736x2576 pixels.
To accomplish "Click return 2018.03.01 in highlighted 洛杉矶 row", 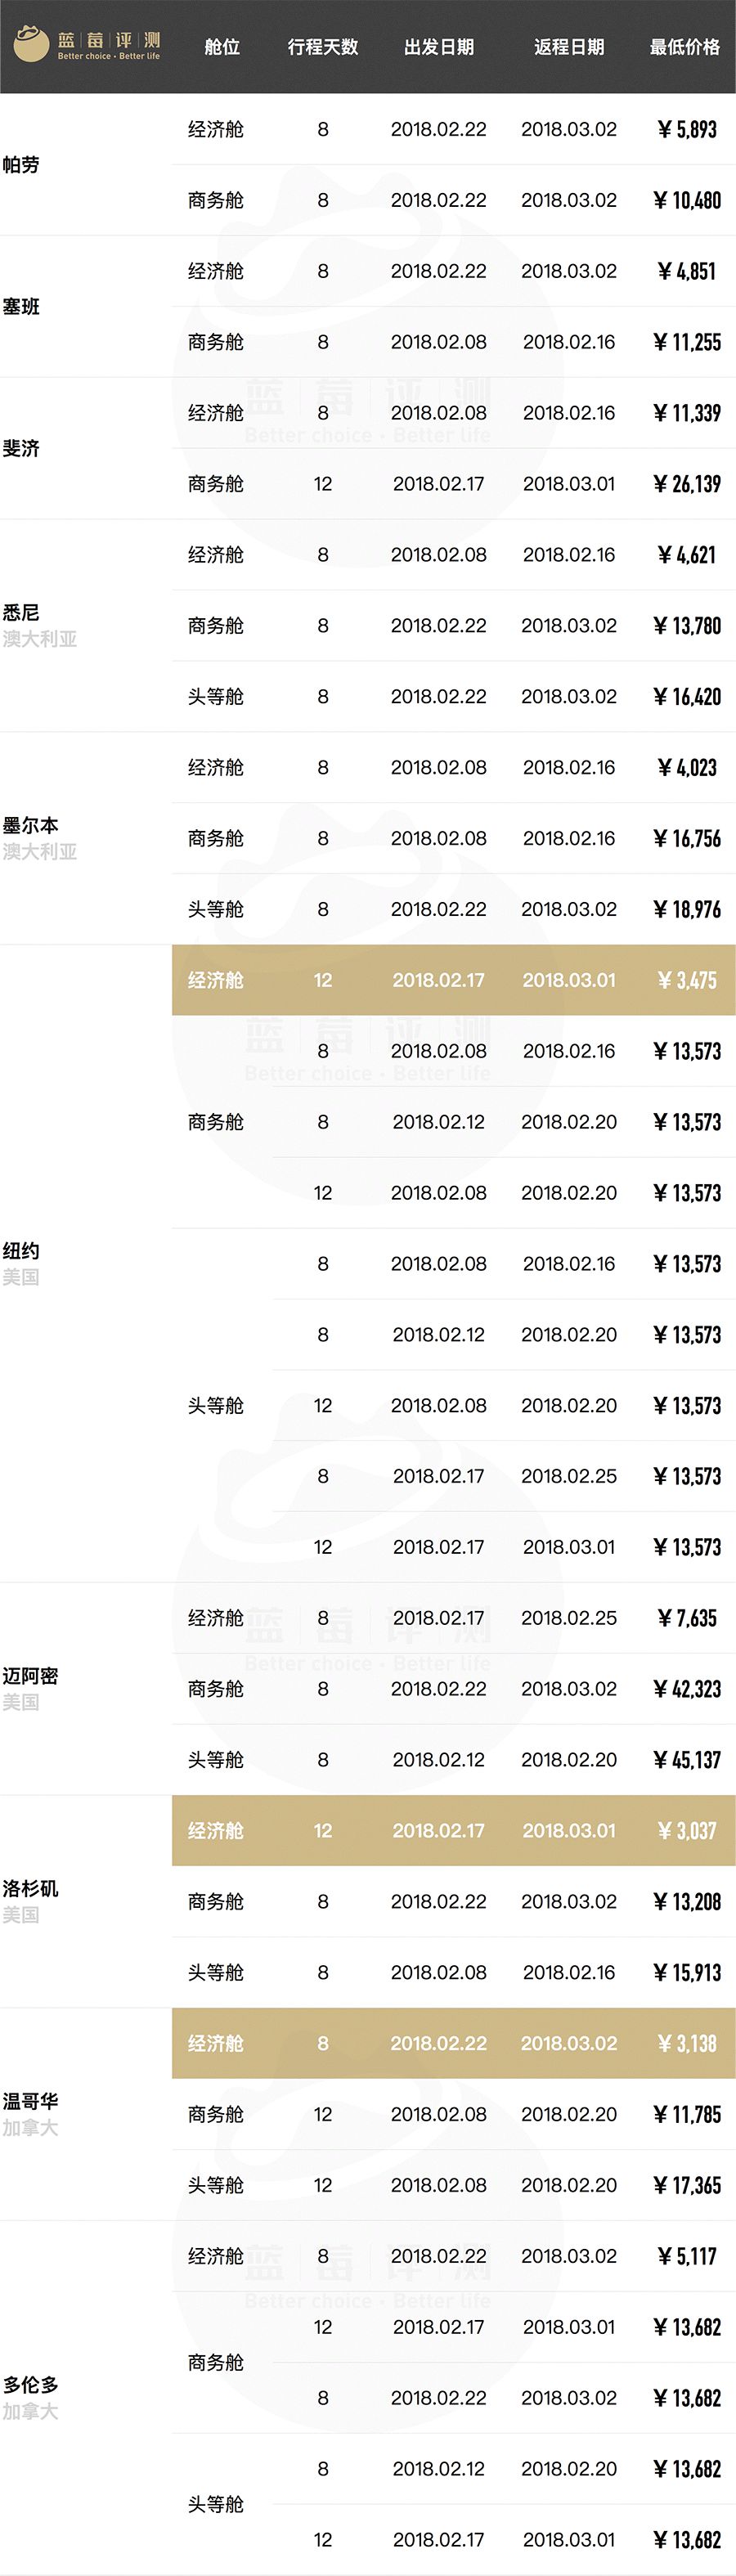I will point(569,1831).
